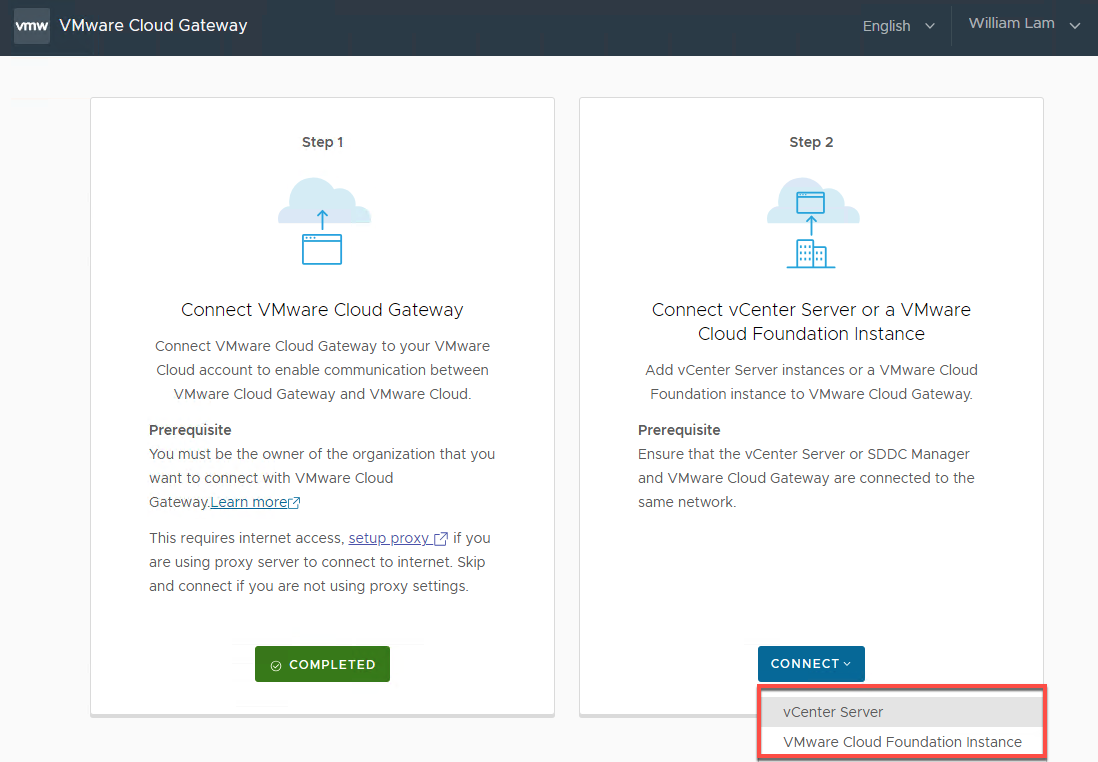The width and height of the screenshot is (1098, 762).
Task: Click the COMPLETED button in Step 1
Action: tap(322, 664)
